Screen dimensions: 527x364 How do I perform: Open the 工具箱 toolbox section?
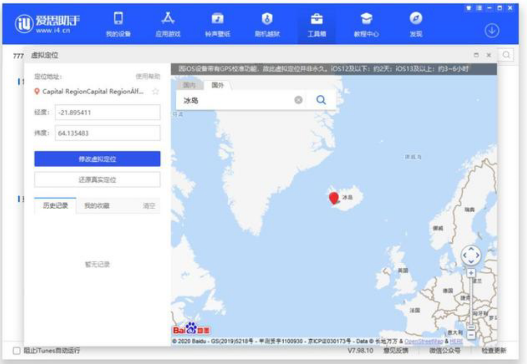pyautogui.click(x=317, y=24)
